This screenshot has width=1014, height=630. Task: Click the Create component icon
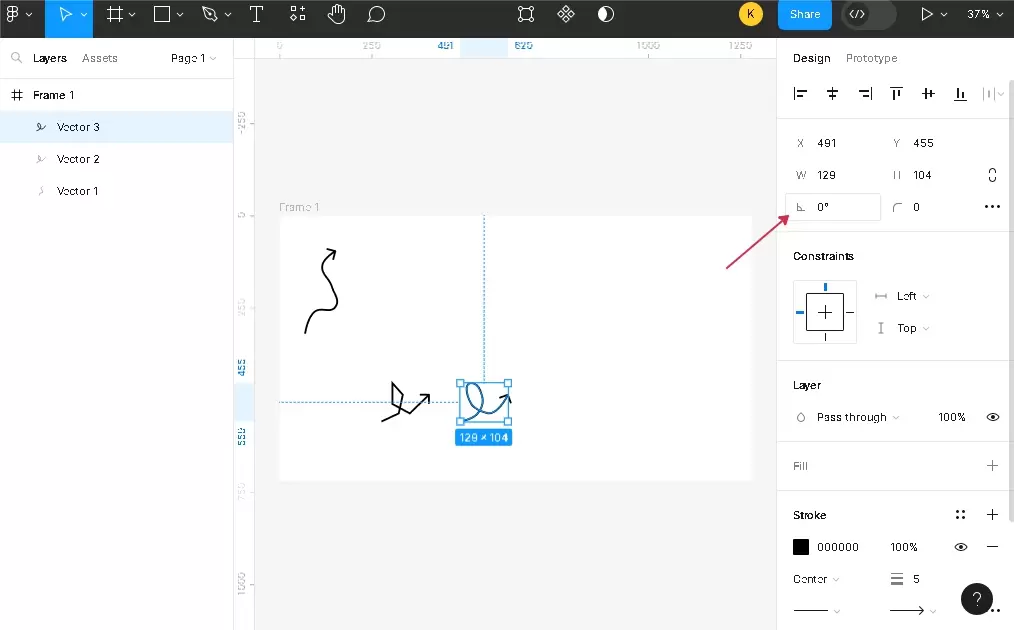point(566,14)
